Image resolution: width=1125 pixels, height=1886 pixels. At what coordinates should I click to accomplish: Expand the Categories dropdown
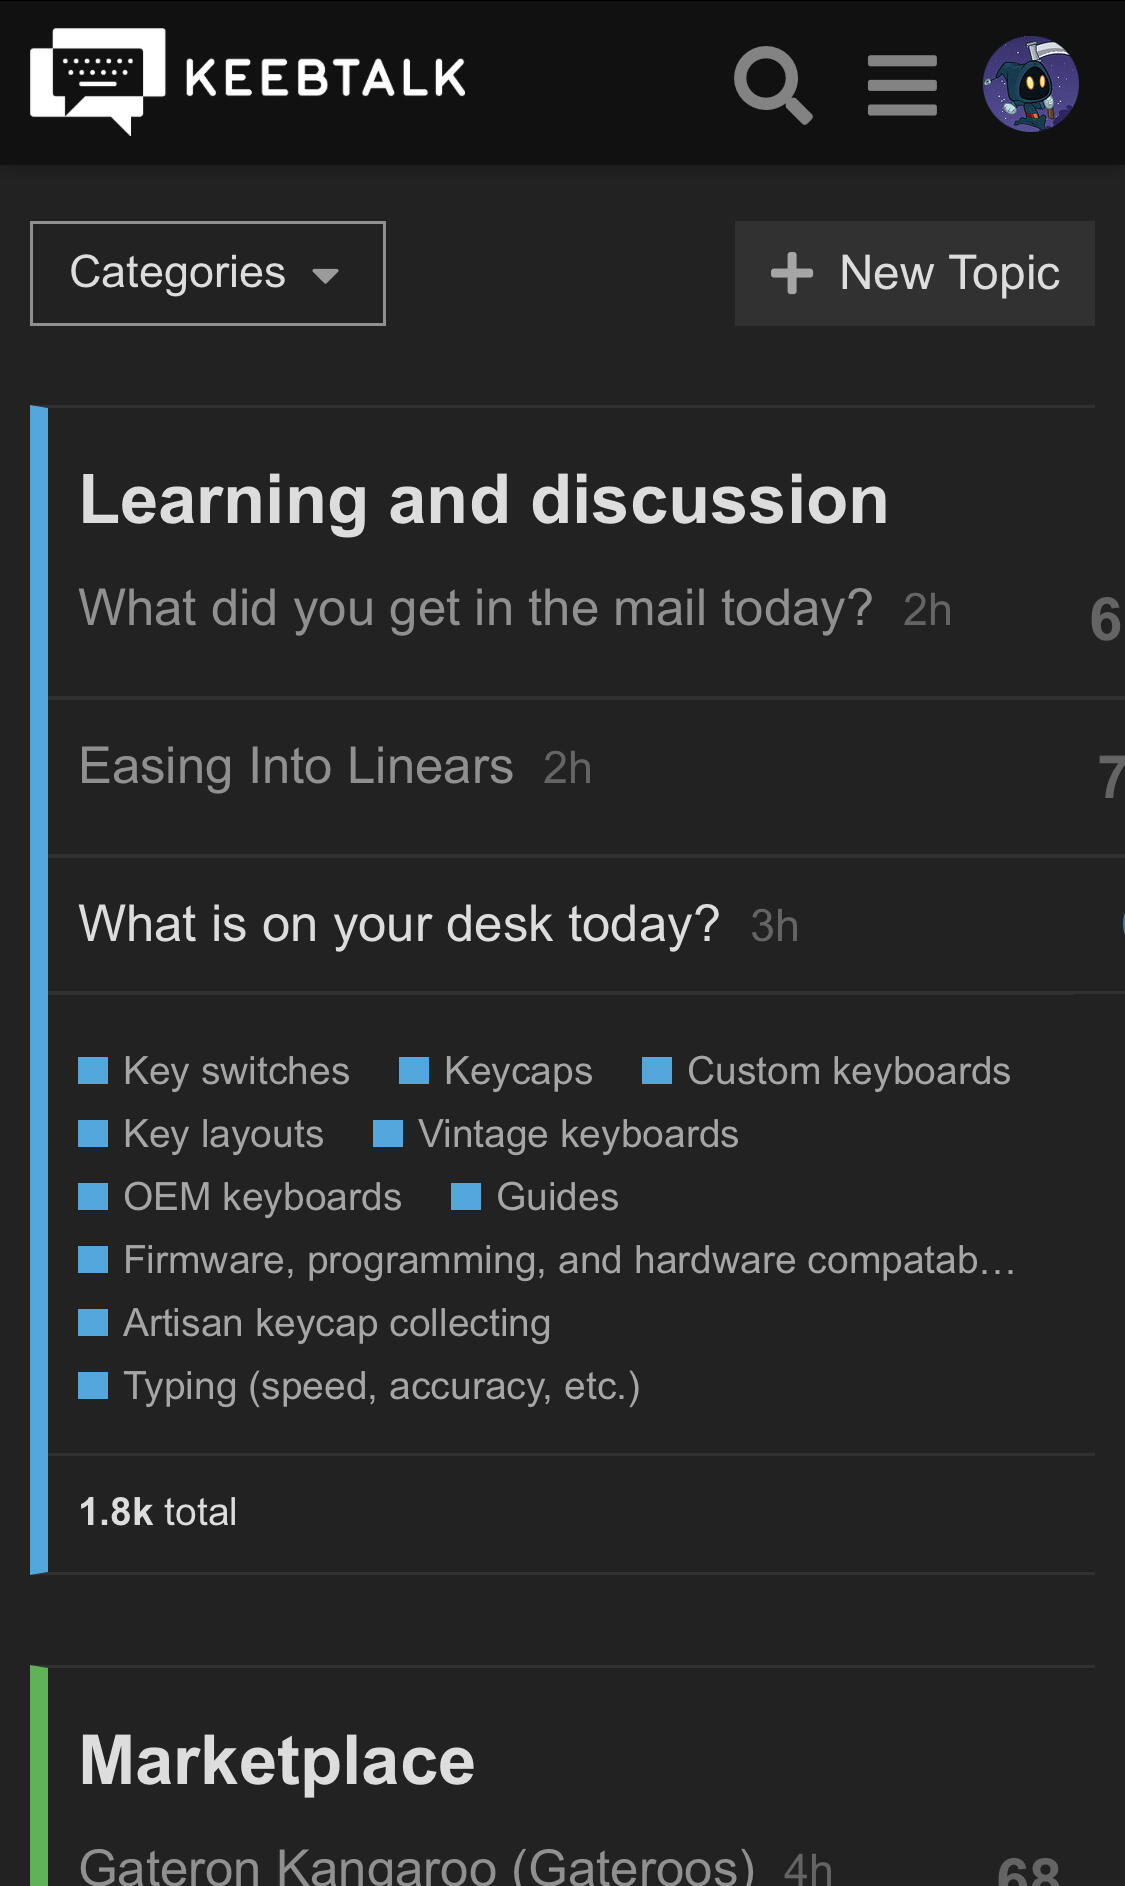click(x=208, y=273)
